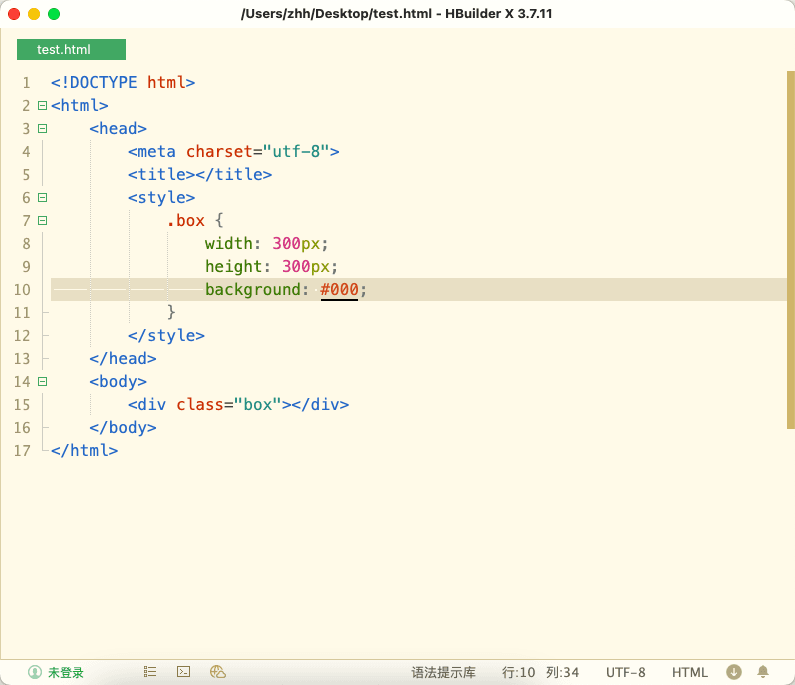Open the built-in terminal icon
Viewport: 795px width, 685px height.
[183, 672]
